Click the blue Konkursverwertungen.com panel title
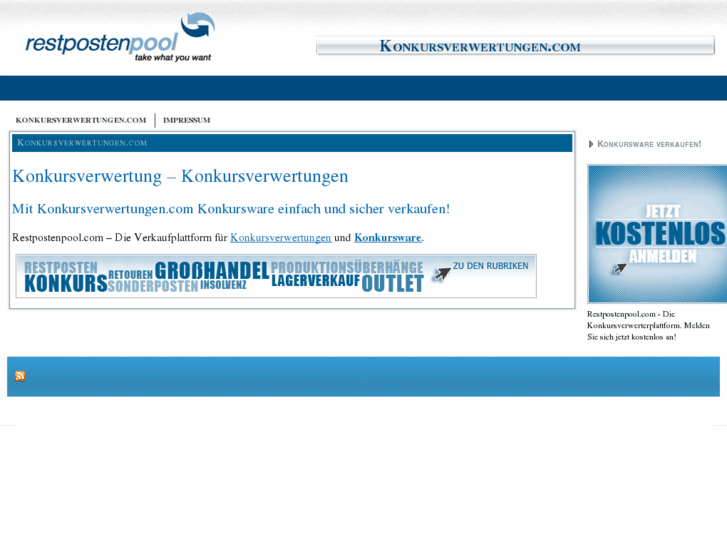Image resolution: width=727 pixels, height=545 pixels. (292, 143)
